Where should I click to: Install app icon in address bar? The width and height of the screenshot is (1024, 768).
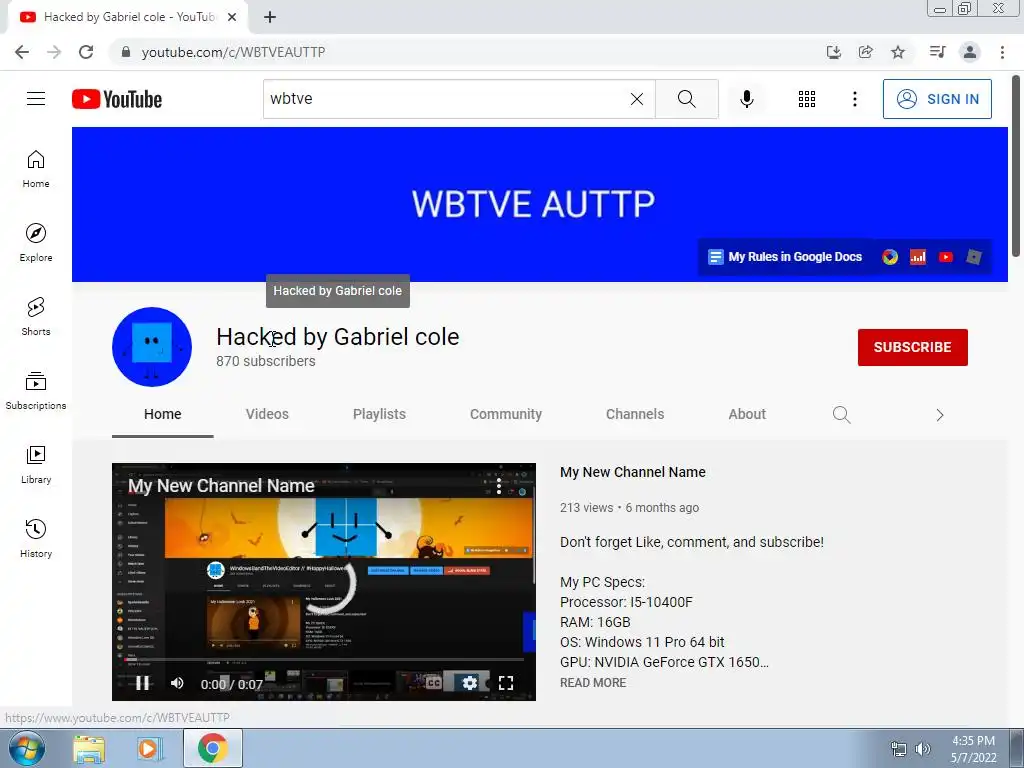tap(834, 52)
